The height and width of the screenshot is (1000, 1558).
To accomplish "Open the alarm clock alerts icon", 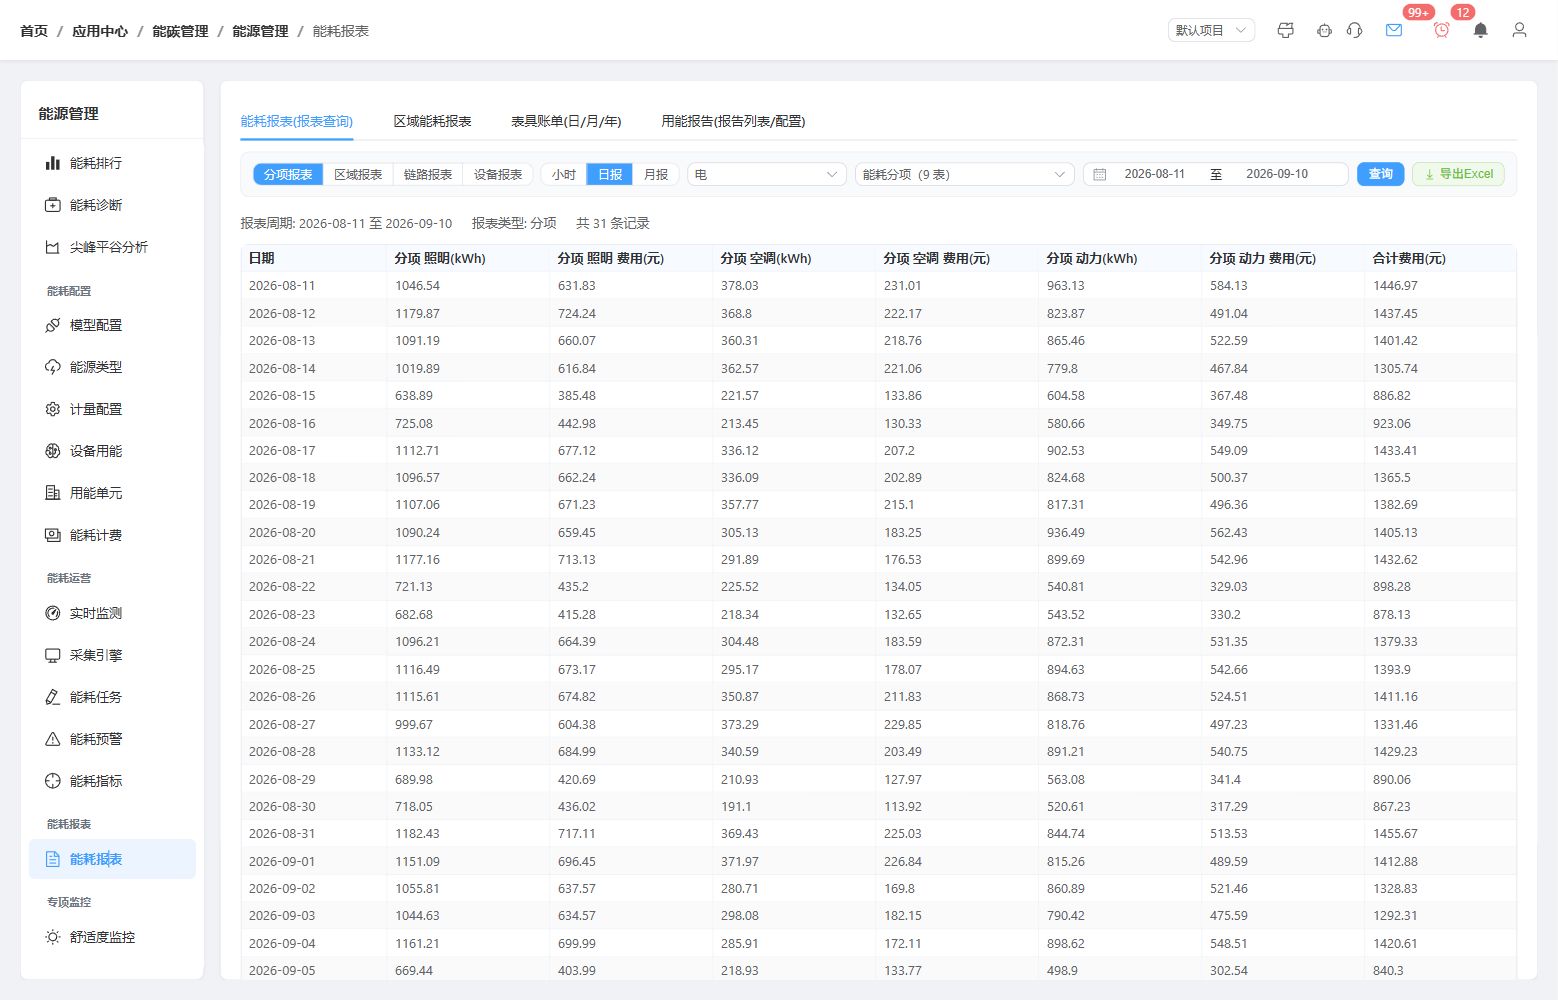I will coord(1441,30).
